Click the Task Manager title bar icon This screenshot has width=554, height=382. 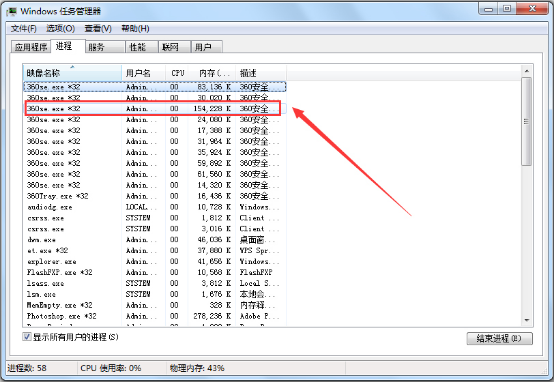[x=11, y=11]
